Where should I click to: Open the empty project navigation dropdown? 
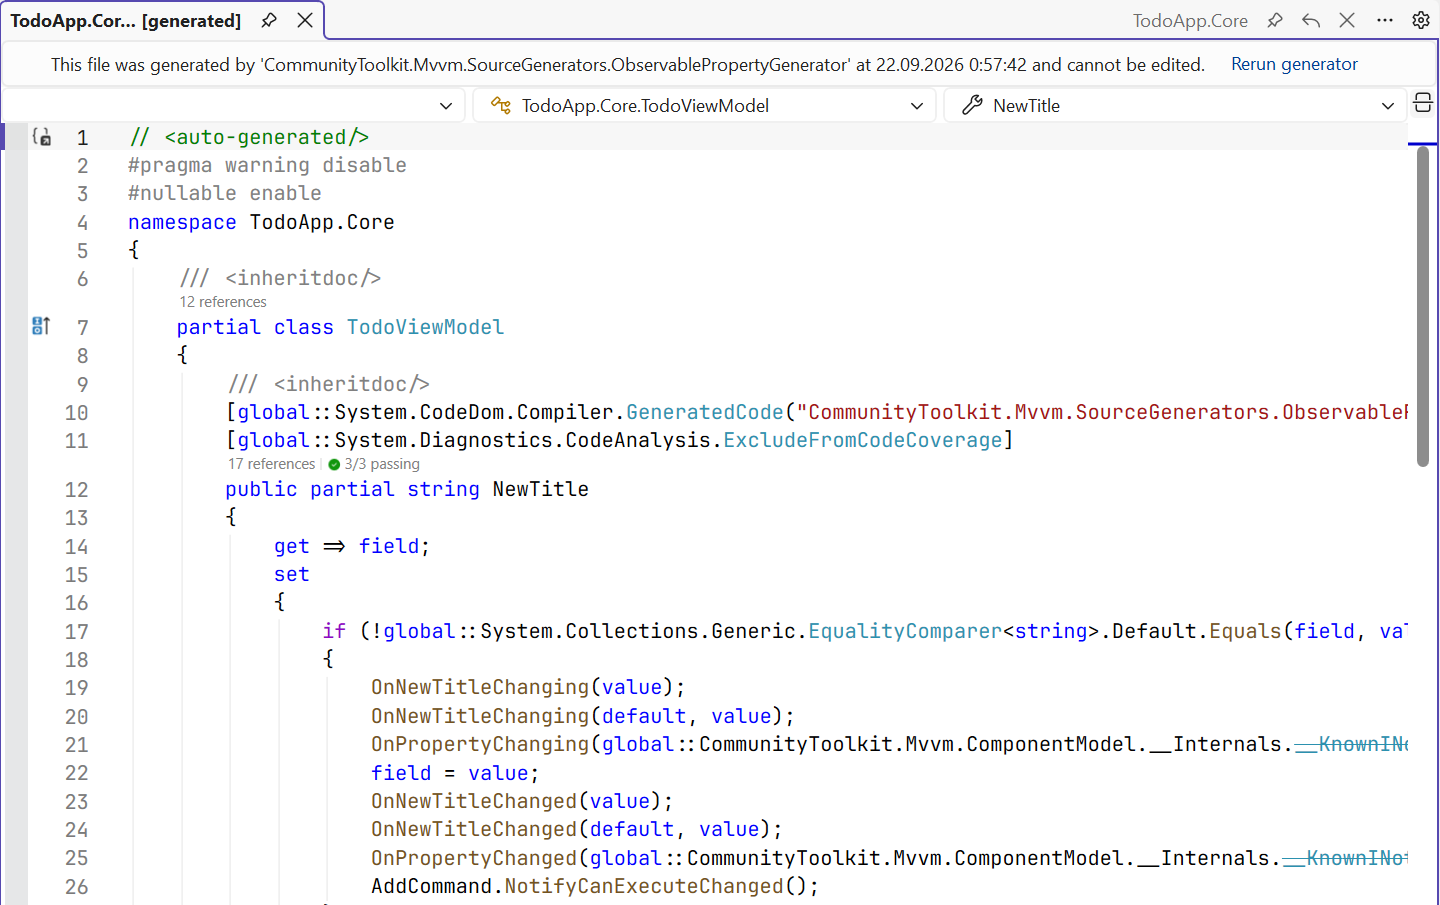coord(234,105)
